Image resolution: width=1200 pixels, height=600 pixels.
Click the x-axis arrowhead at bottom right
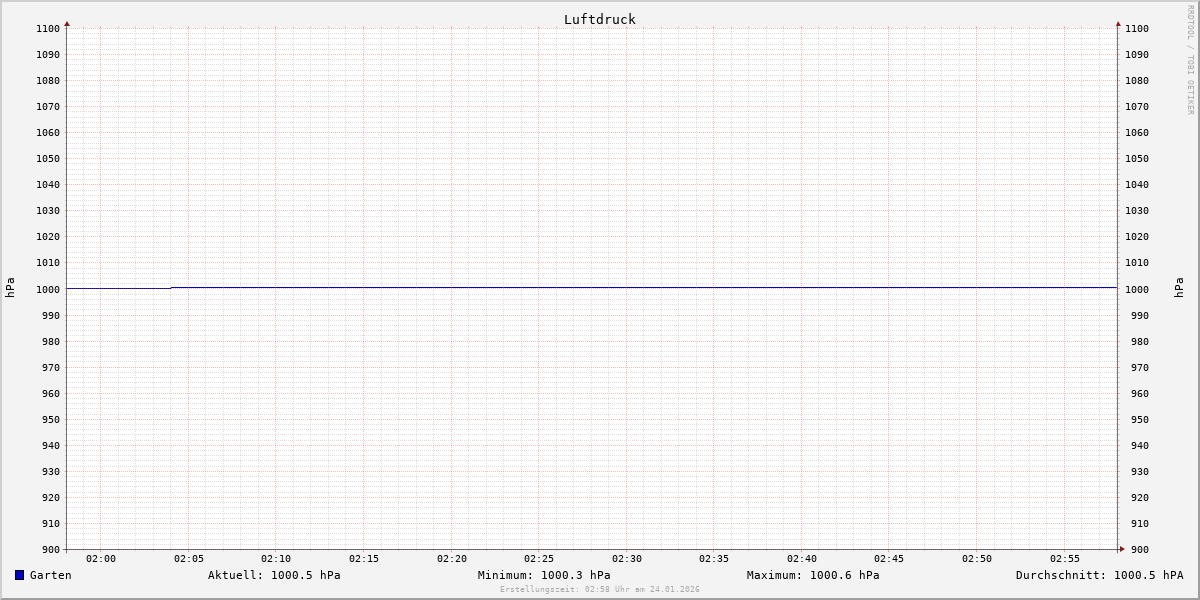(1122, 549)
